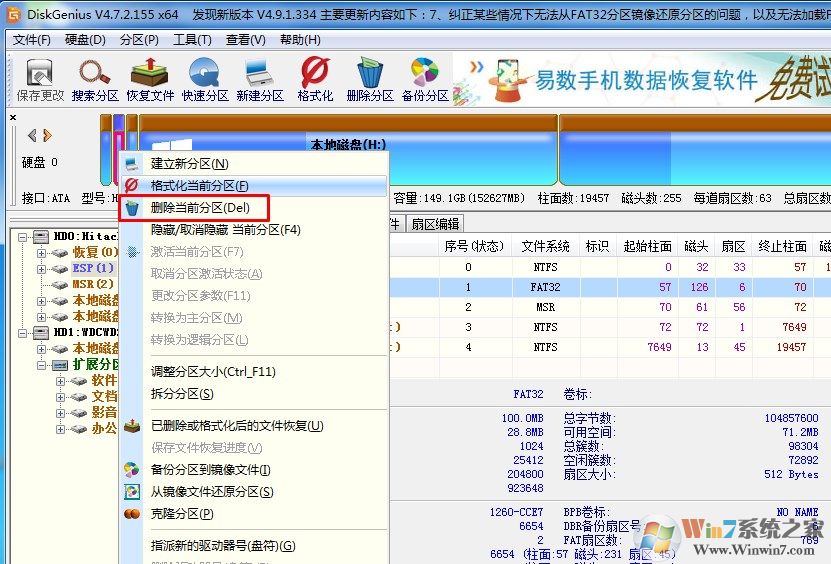Open Search Partitions (搜索分区) tool
The height and width of the screenshot is (564, 831).
click(96, 79)
